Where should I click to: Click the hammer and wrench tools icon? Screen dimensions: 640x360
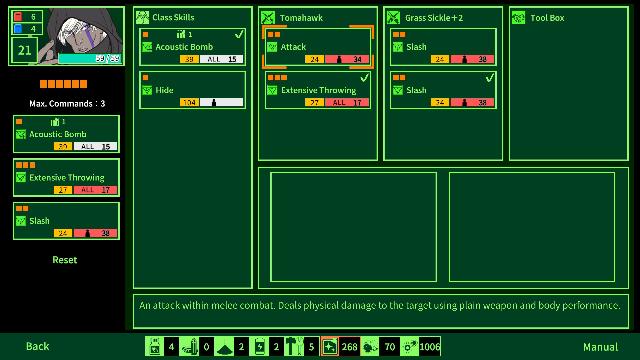click(x=294, y=347)
